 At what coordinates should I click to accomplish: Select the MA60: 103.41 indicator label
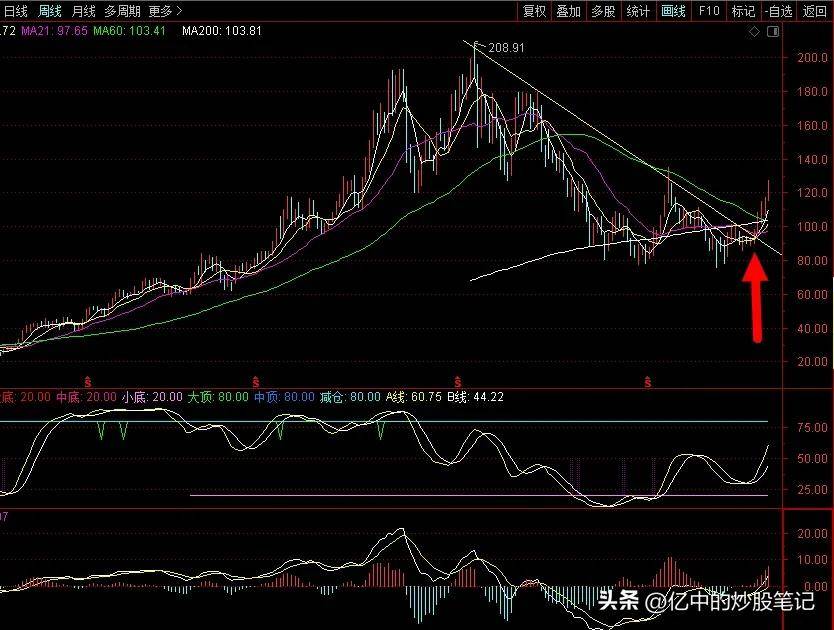pos(130,31)
